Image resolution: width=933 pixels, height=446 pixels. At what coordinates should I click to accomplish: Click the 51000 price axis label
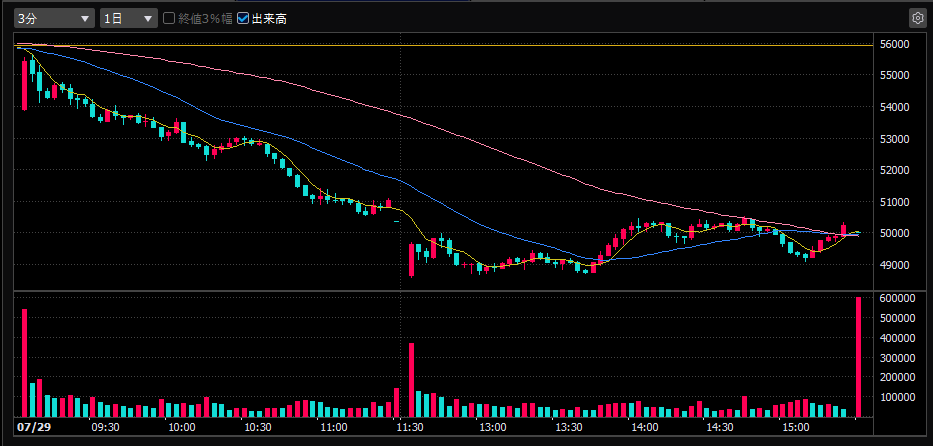tap(894, 202)
